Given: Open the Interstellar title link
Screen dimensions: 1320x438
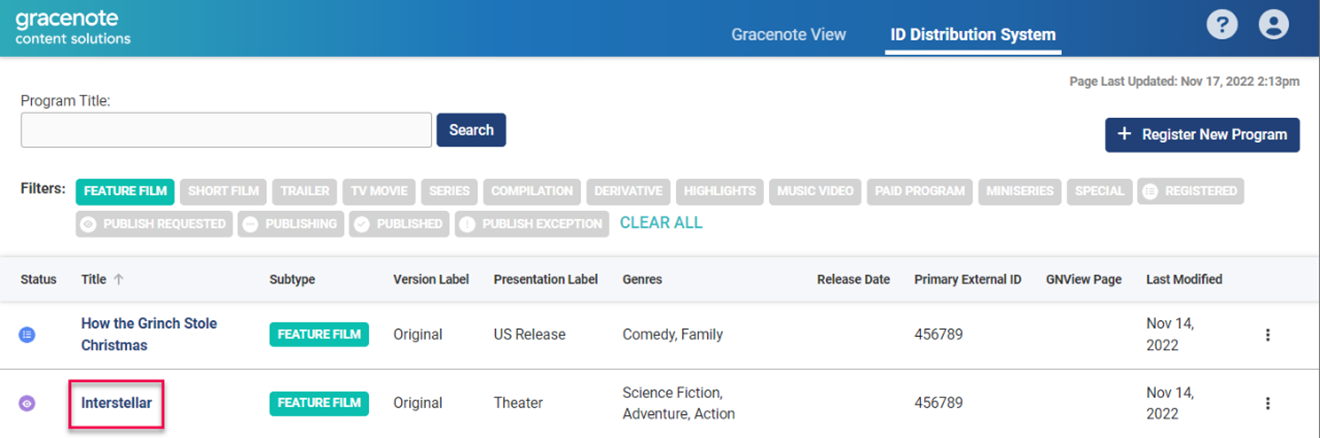Looking at the screenshot, I should point(116,403).
